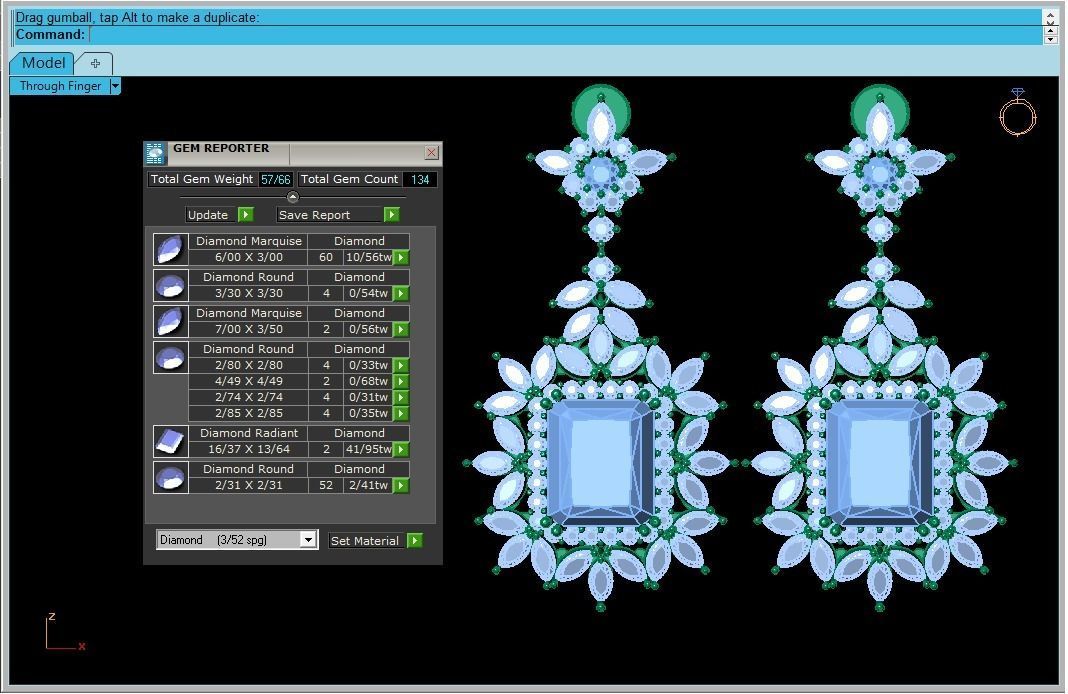This screenshot has width=1068, height=694.
Task: Click the 7/00 X 3/50 size cell
Action: 249,330
